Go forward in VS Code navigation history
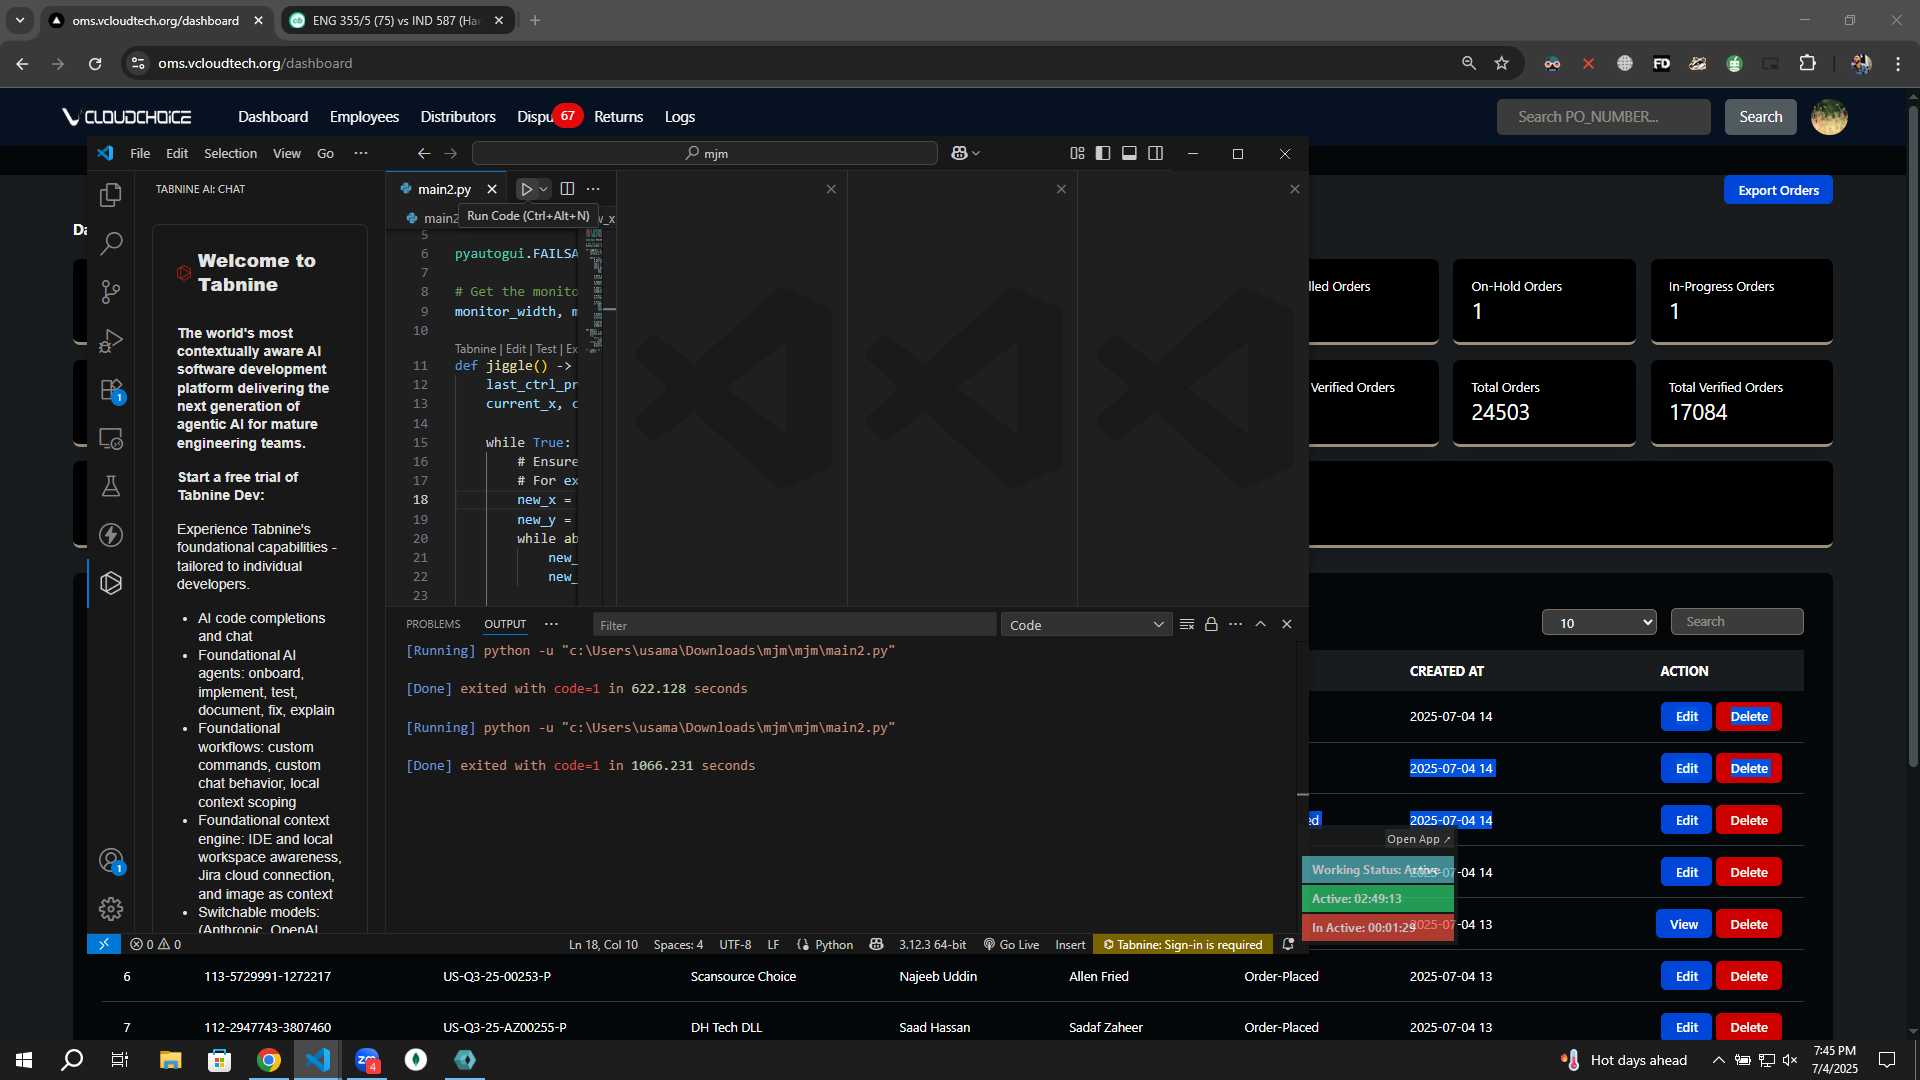Viewport: 1920px width, 1080px height. pyautogui.click(x=451, y=153)
